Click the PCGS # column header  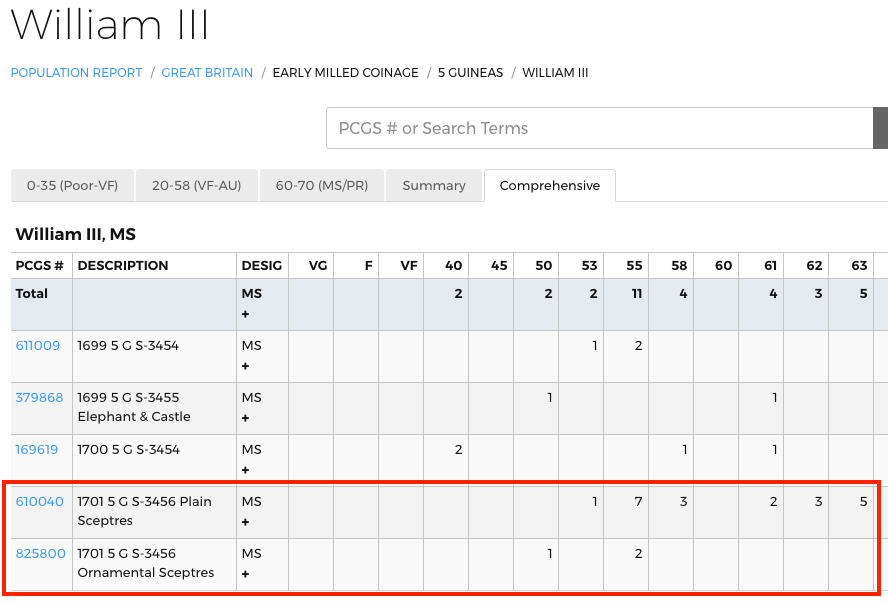[40, 266]
